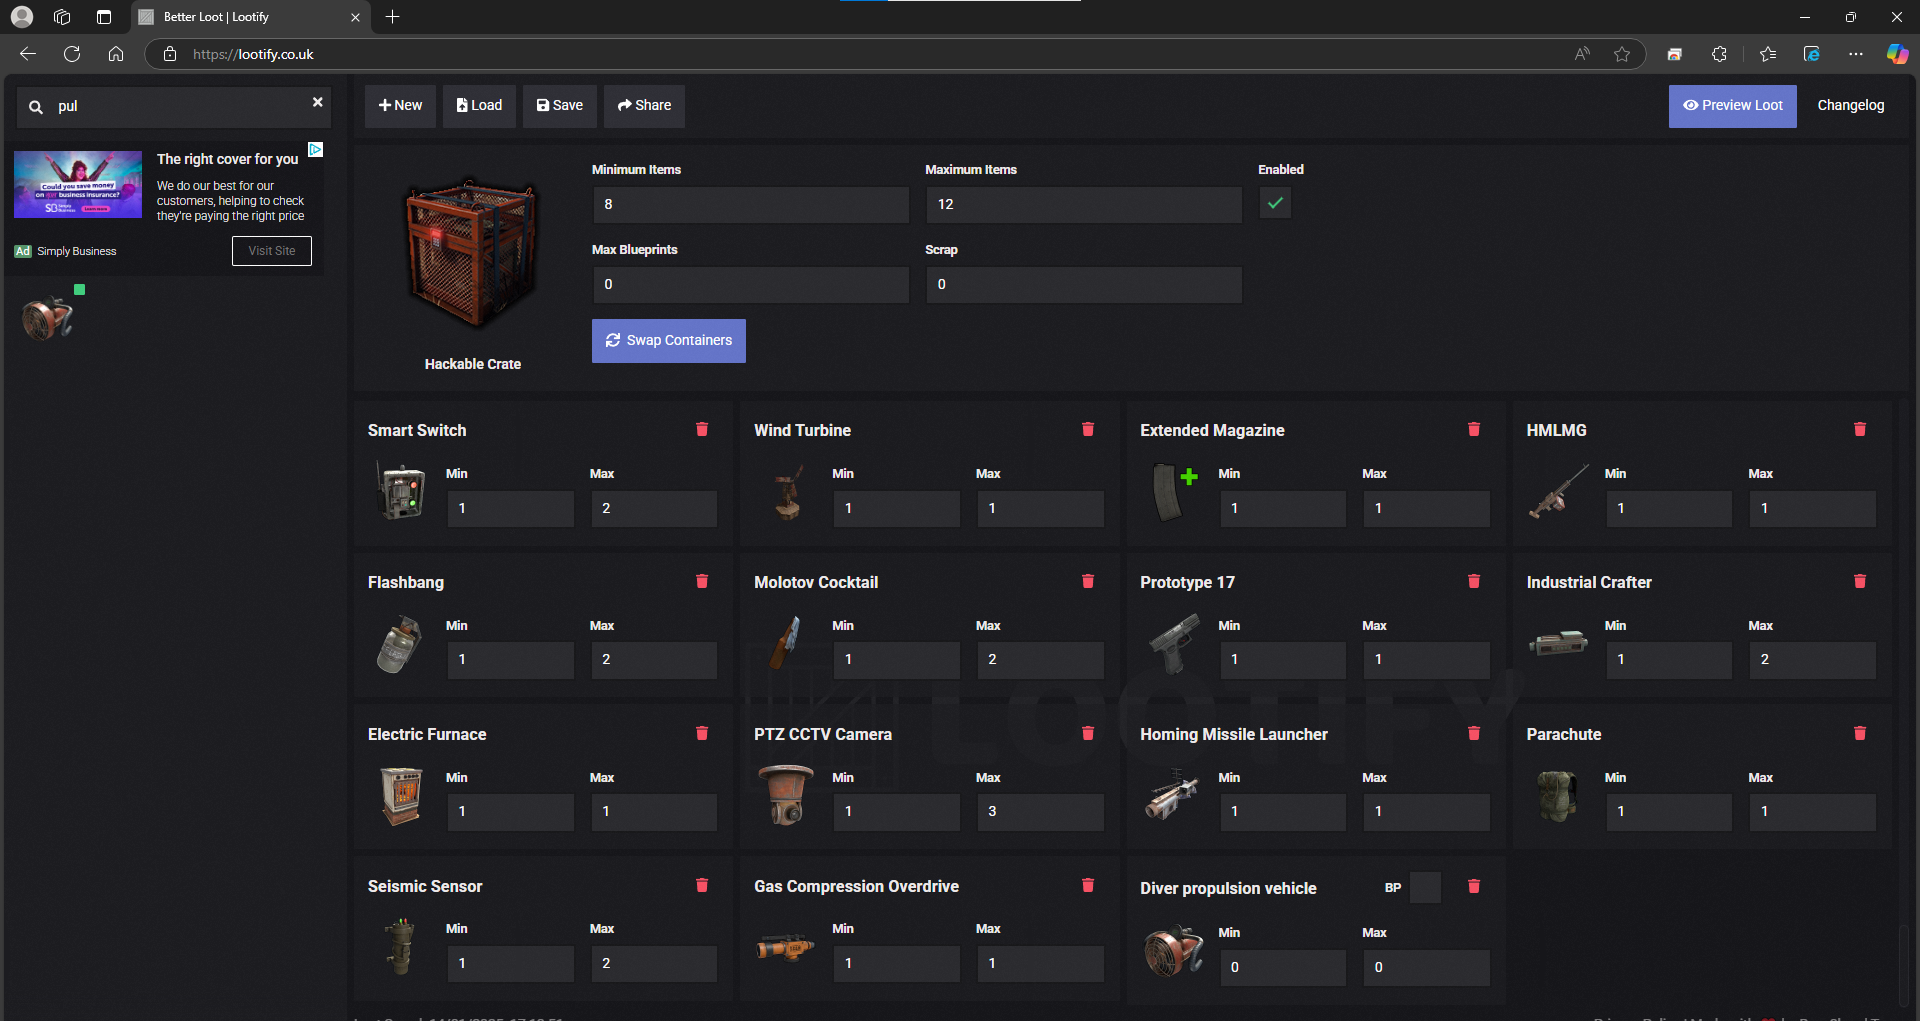The image size is (1920, 1021).
Task: Remove Industrial Crafter from crate
Action: 1860,581
